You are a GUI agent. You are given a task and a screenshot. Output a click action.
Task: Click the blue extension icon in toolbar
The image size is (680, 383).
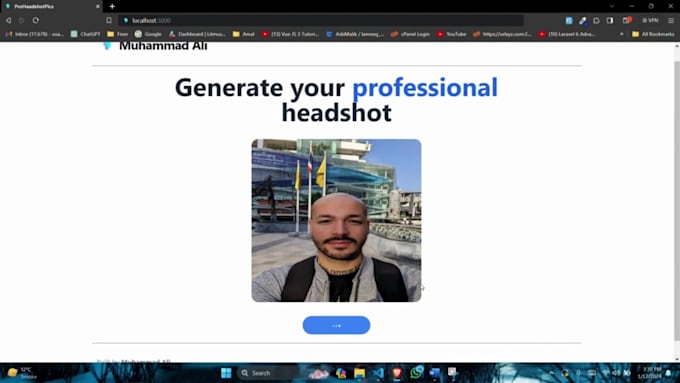click(569, 20)
